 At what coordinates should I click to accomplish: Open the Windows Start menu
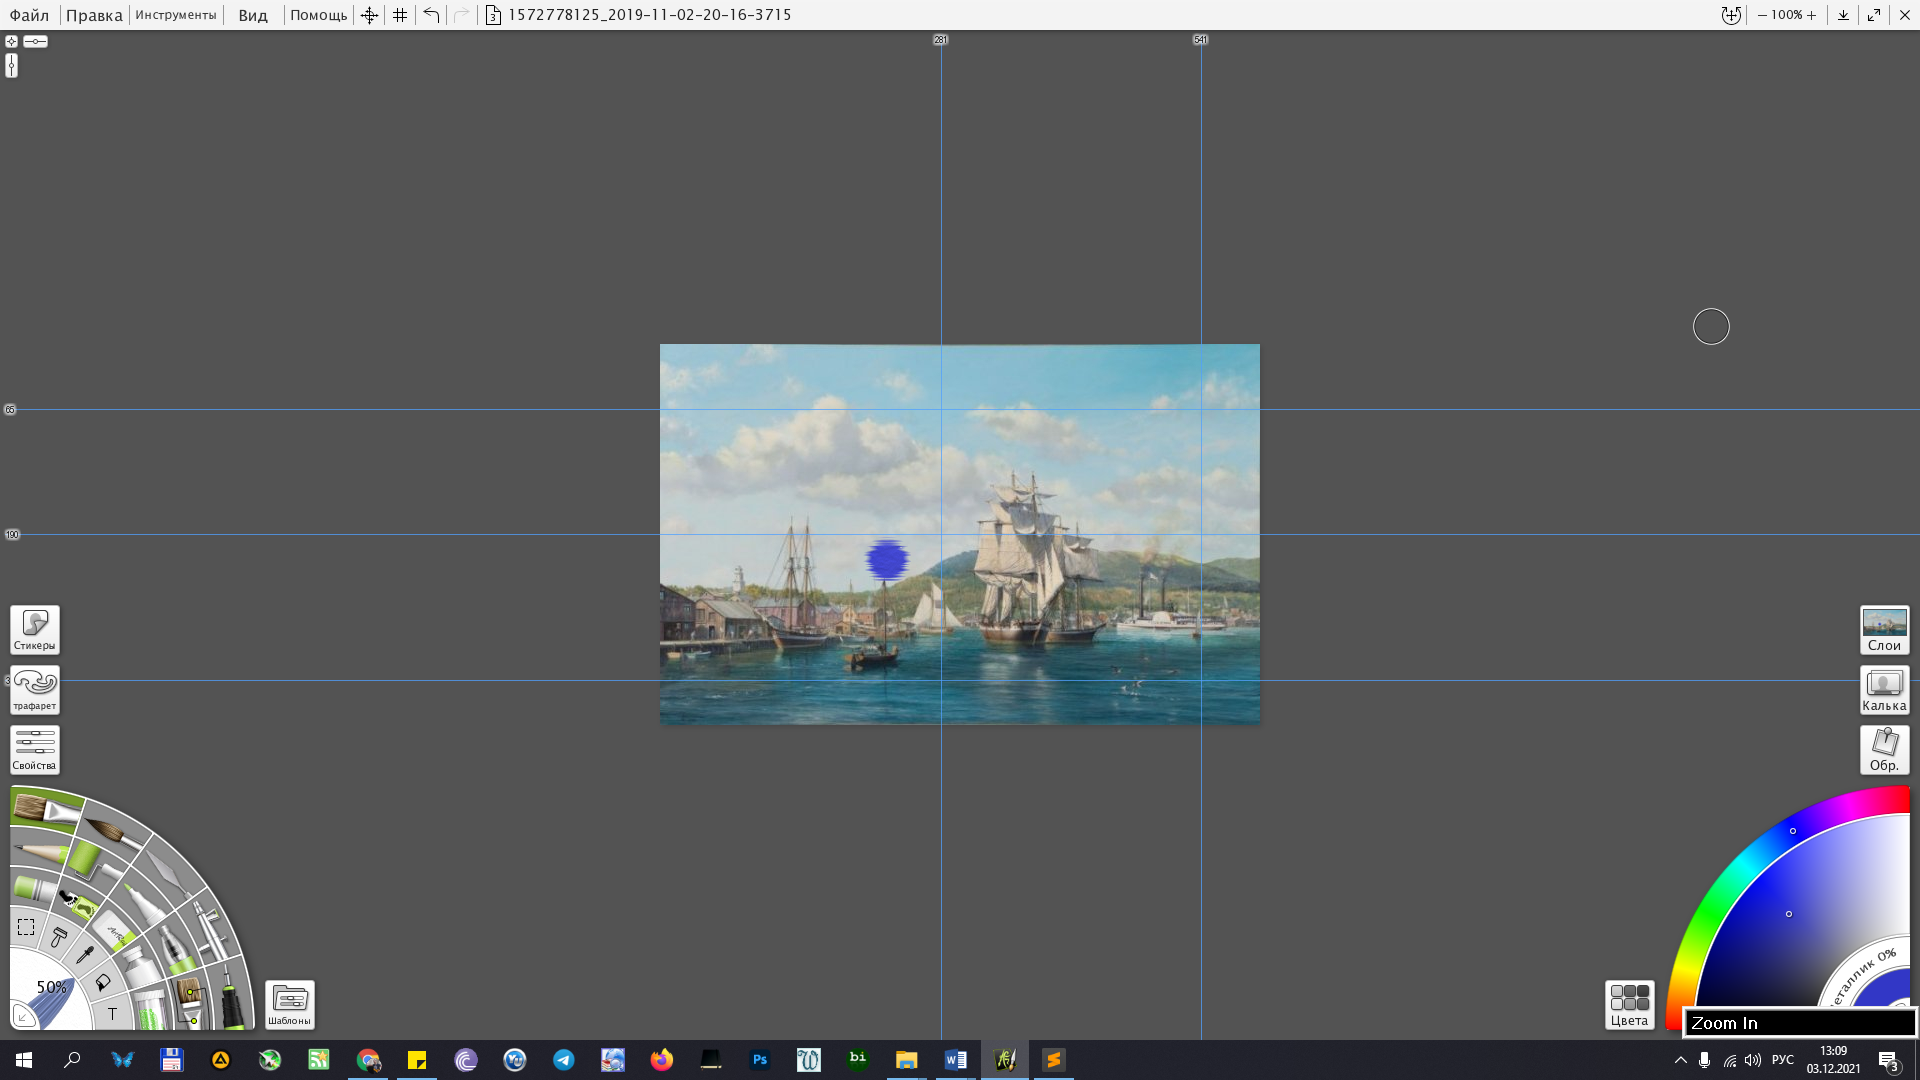[24, 1060]
